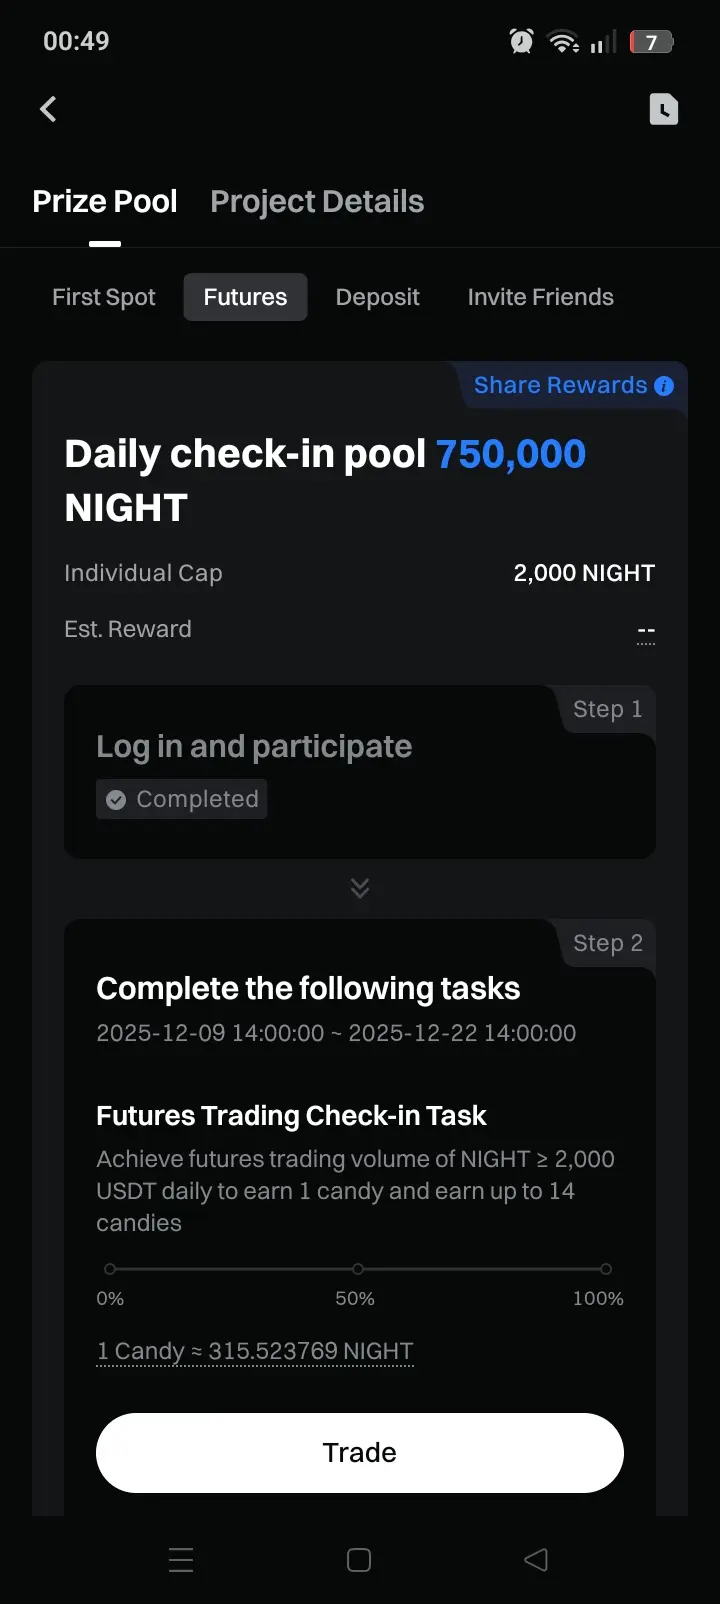Tap the Share Rewards link

click(x=561, y=385)
